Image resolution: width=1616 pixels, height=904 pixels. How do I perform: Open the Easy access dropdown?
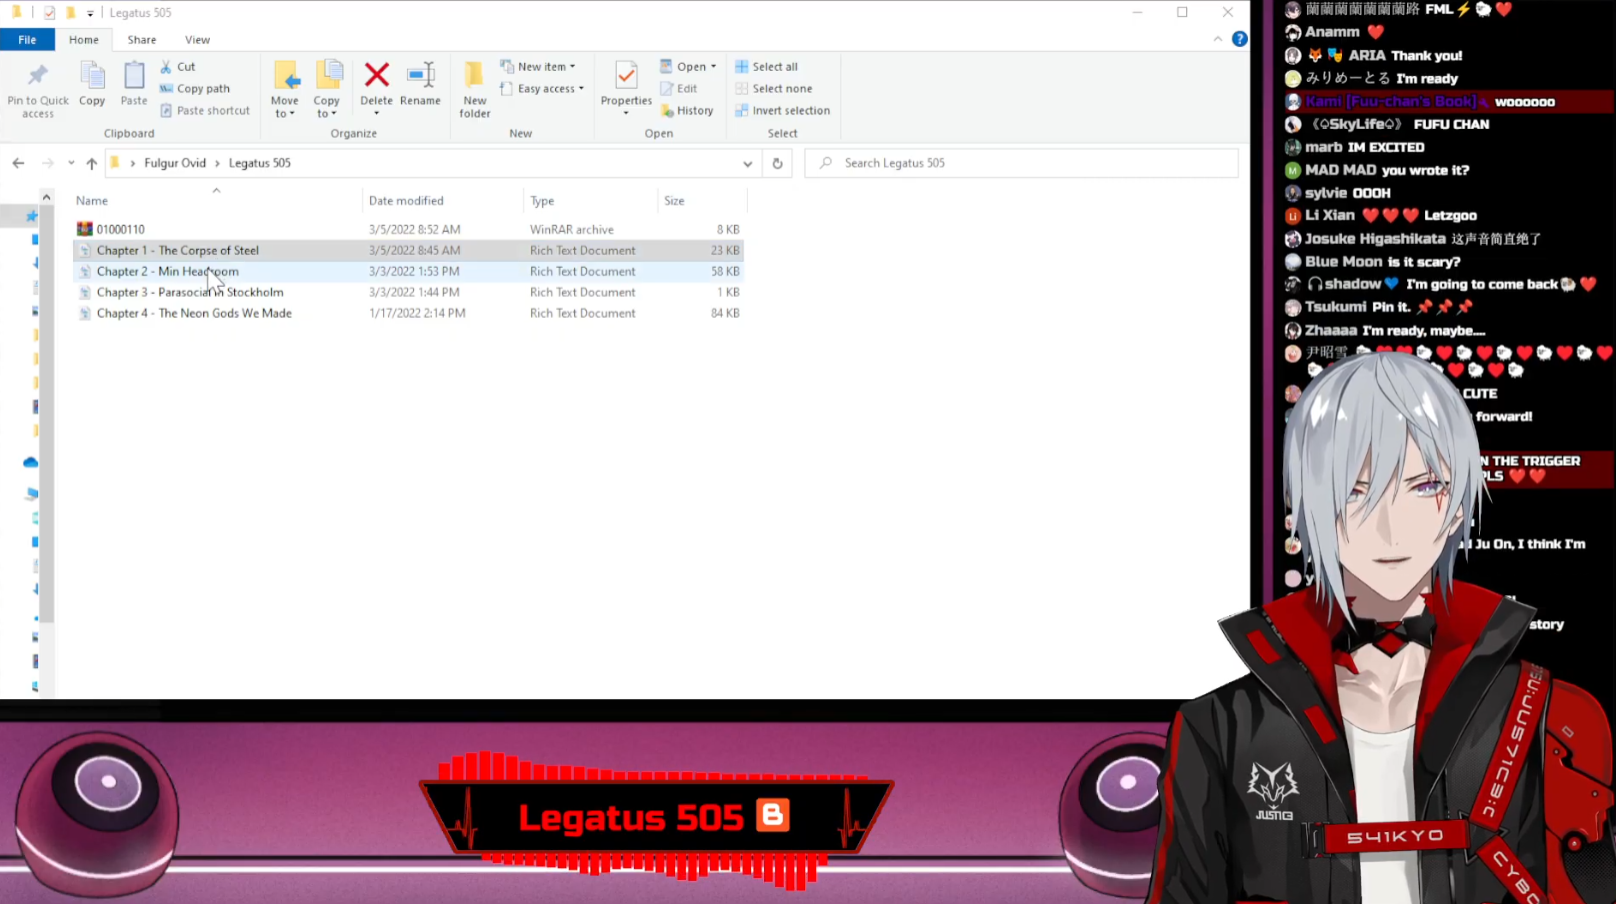pos(542,89)
